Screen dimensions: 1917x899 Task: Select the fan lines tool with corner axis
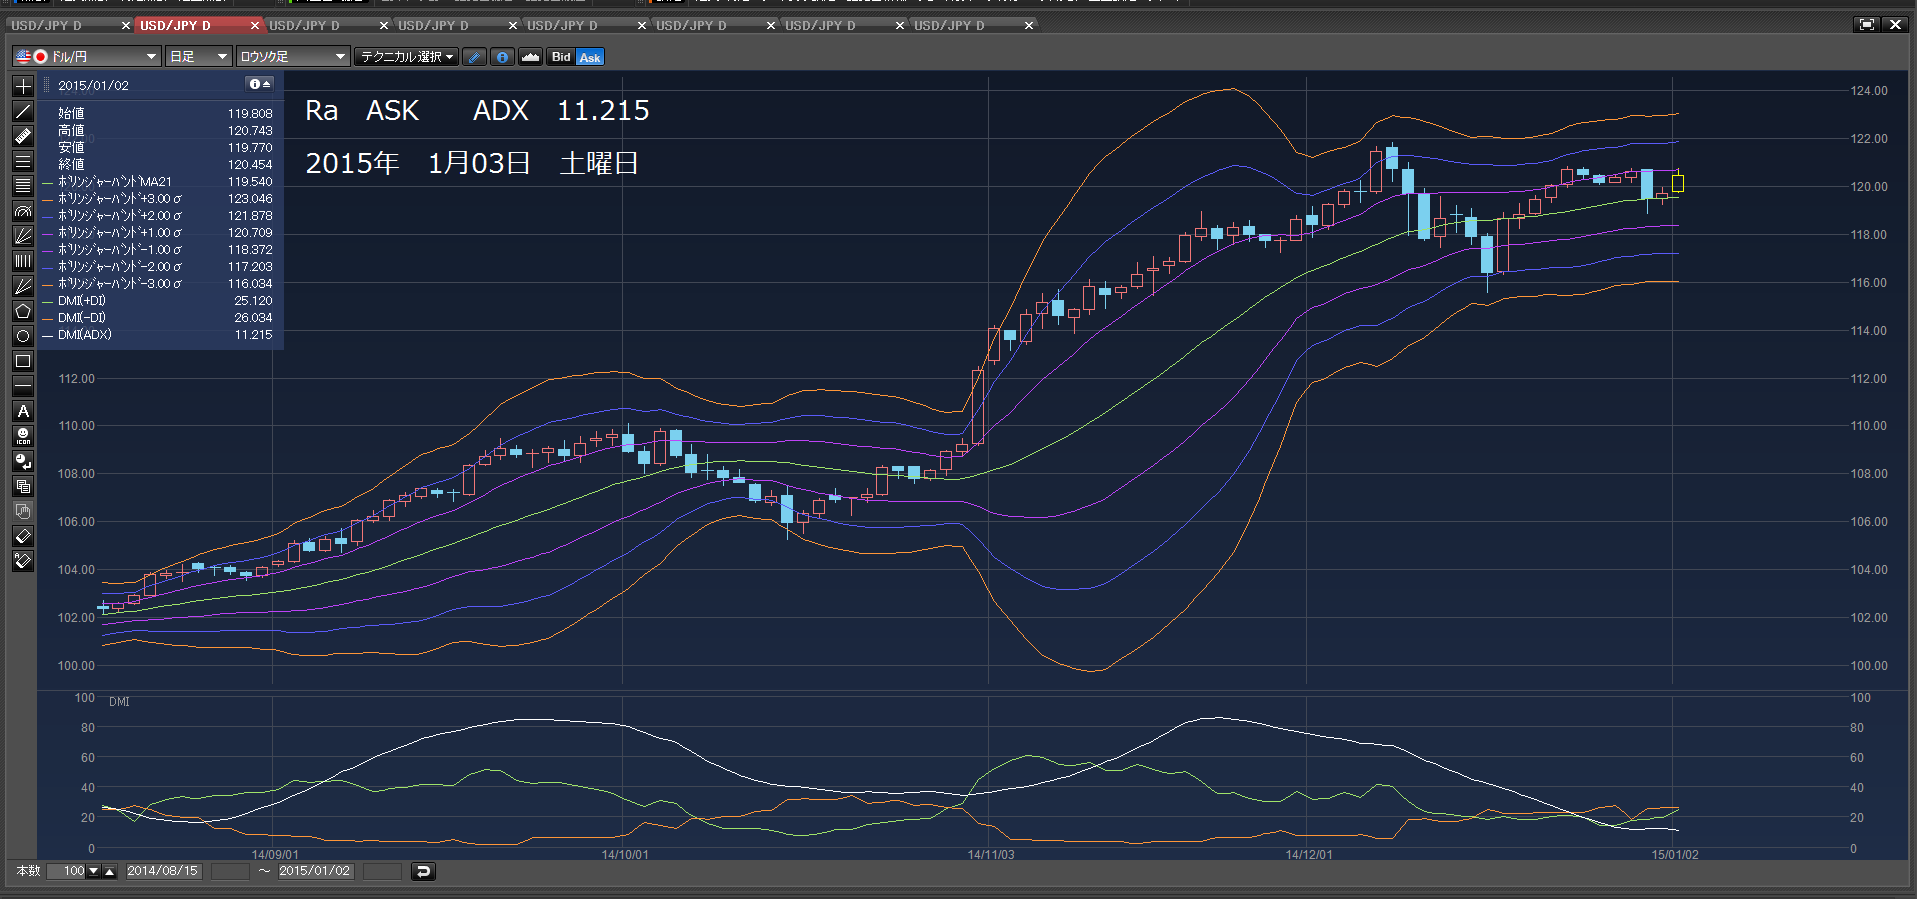[x=23, y=236]
